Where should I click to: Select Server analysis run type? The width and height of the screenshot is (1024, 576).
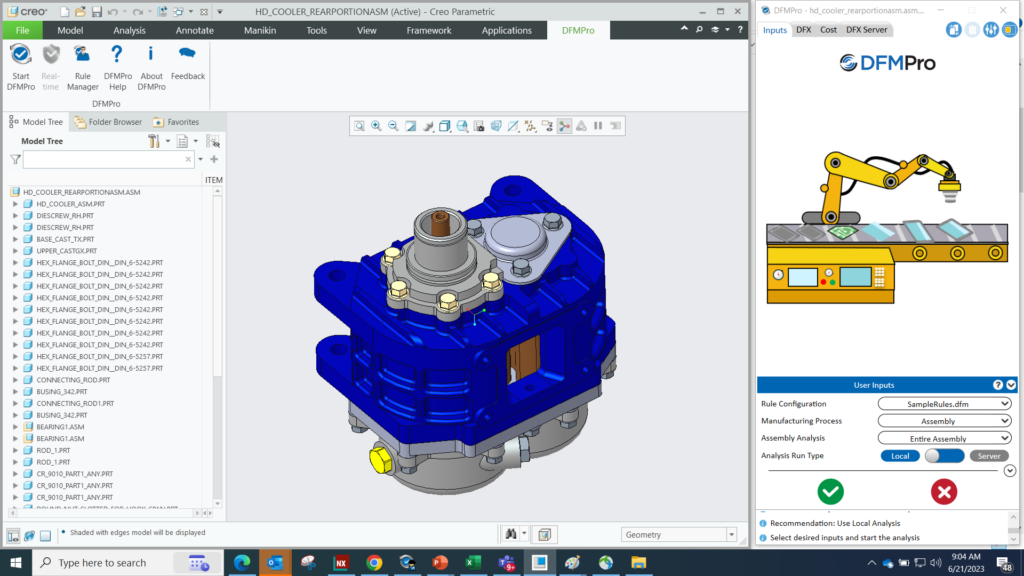[989, 456]
